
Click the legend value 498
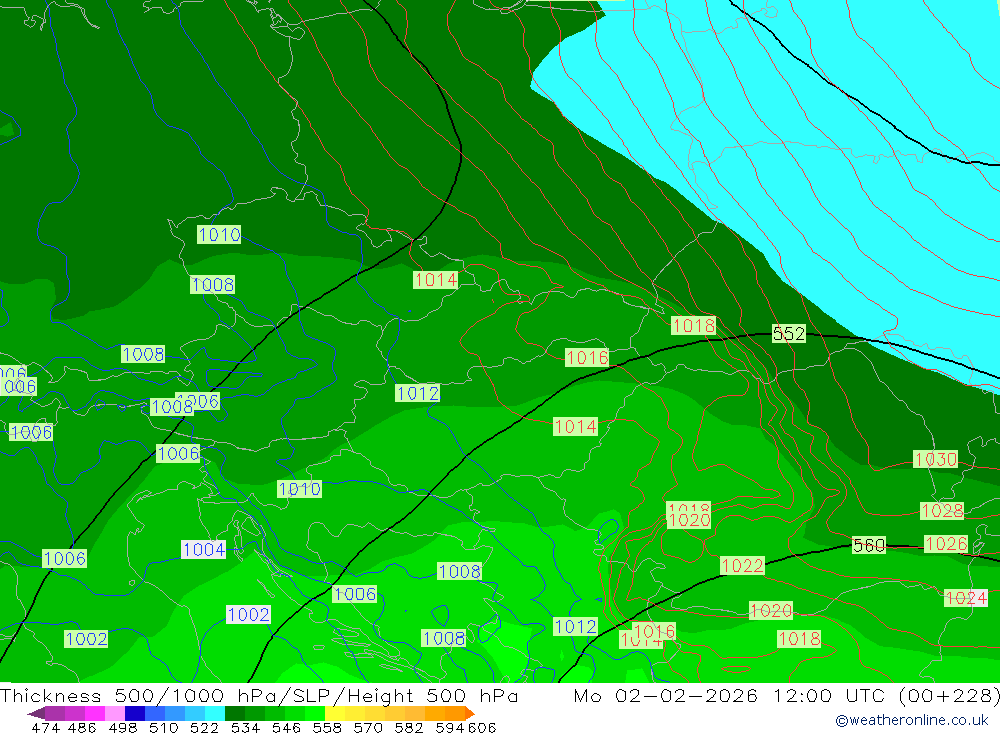coord(123,728)
